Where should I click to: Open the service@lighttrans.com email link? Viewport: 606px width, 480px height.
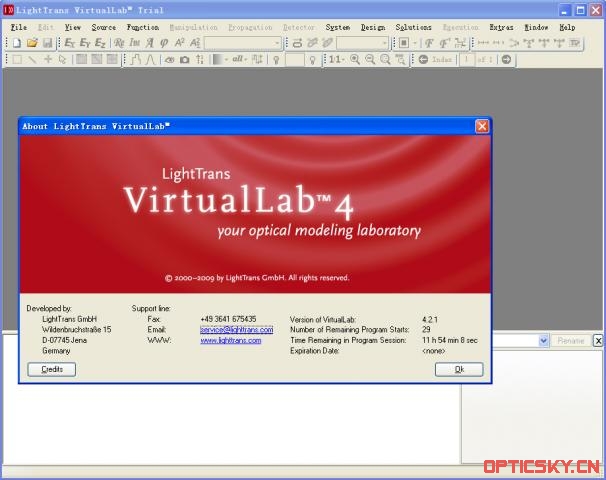pyautogui.click(x=237, y=330)
